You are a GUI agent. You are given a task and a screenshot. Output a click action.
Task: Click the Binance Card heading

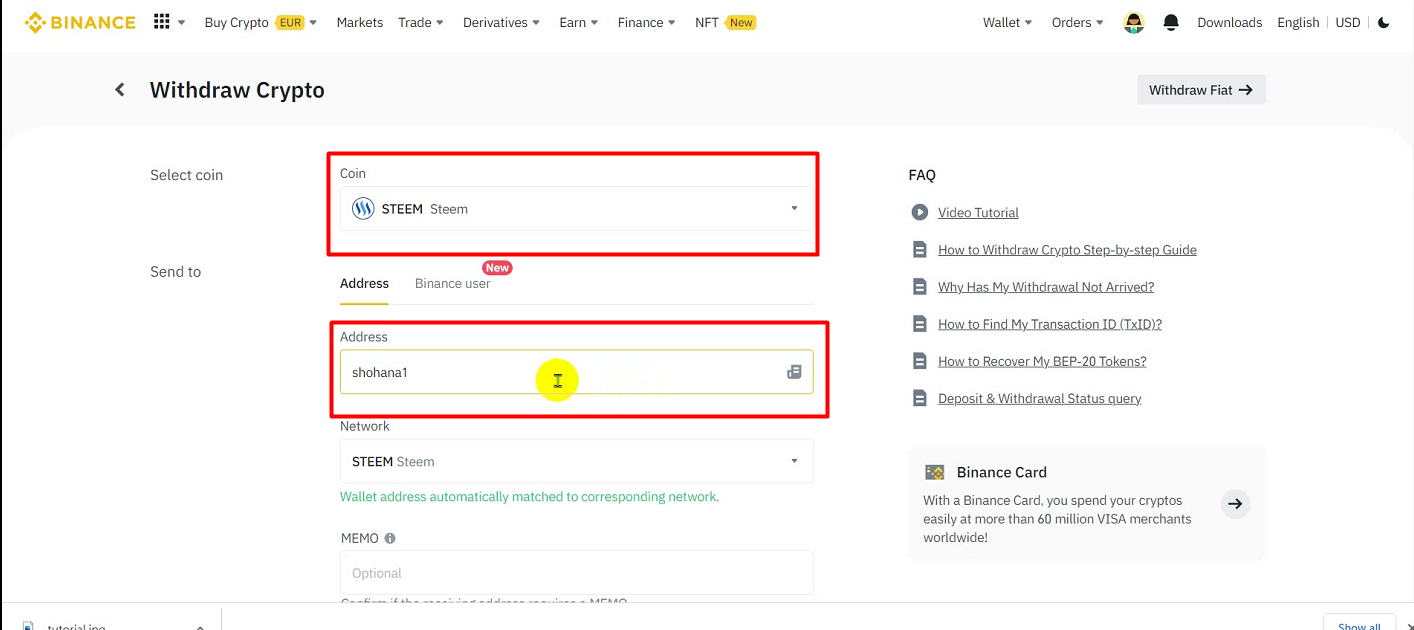[x=1001, y=472]
